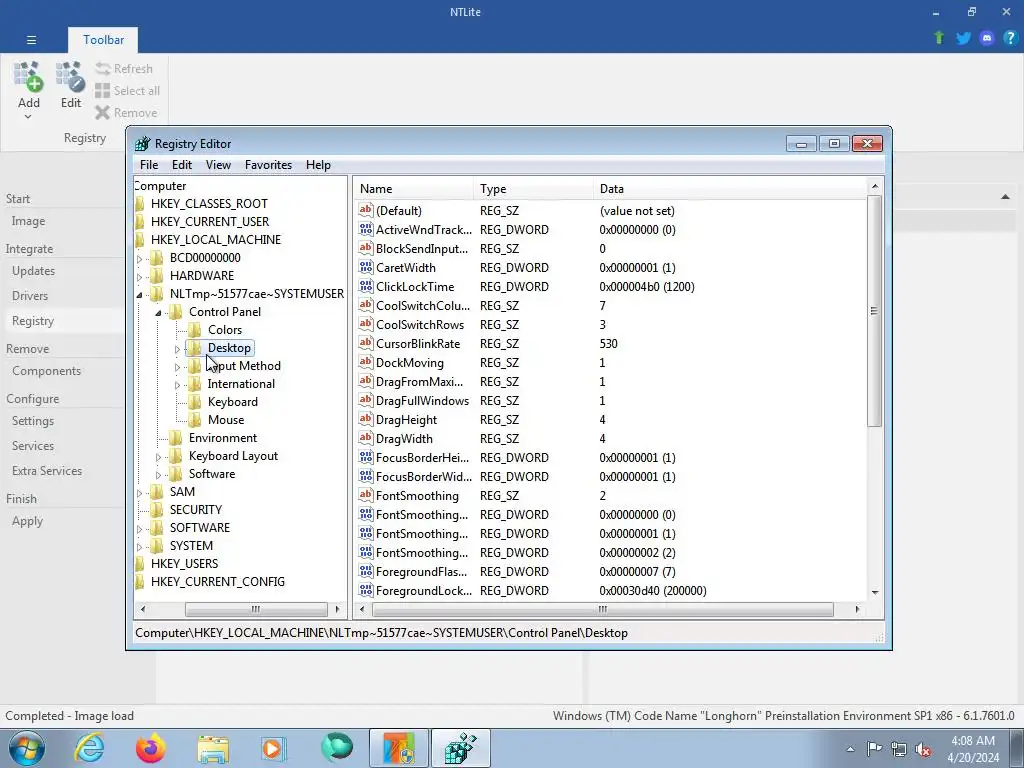Click the Name column header
This screenshot has width=1024, height=768.
[x=414, y=189]
